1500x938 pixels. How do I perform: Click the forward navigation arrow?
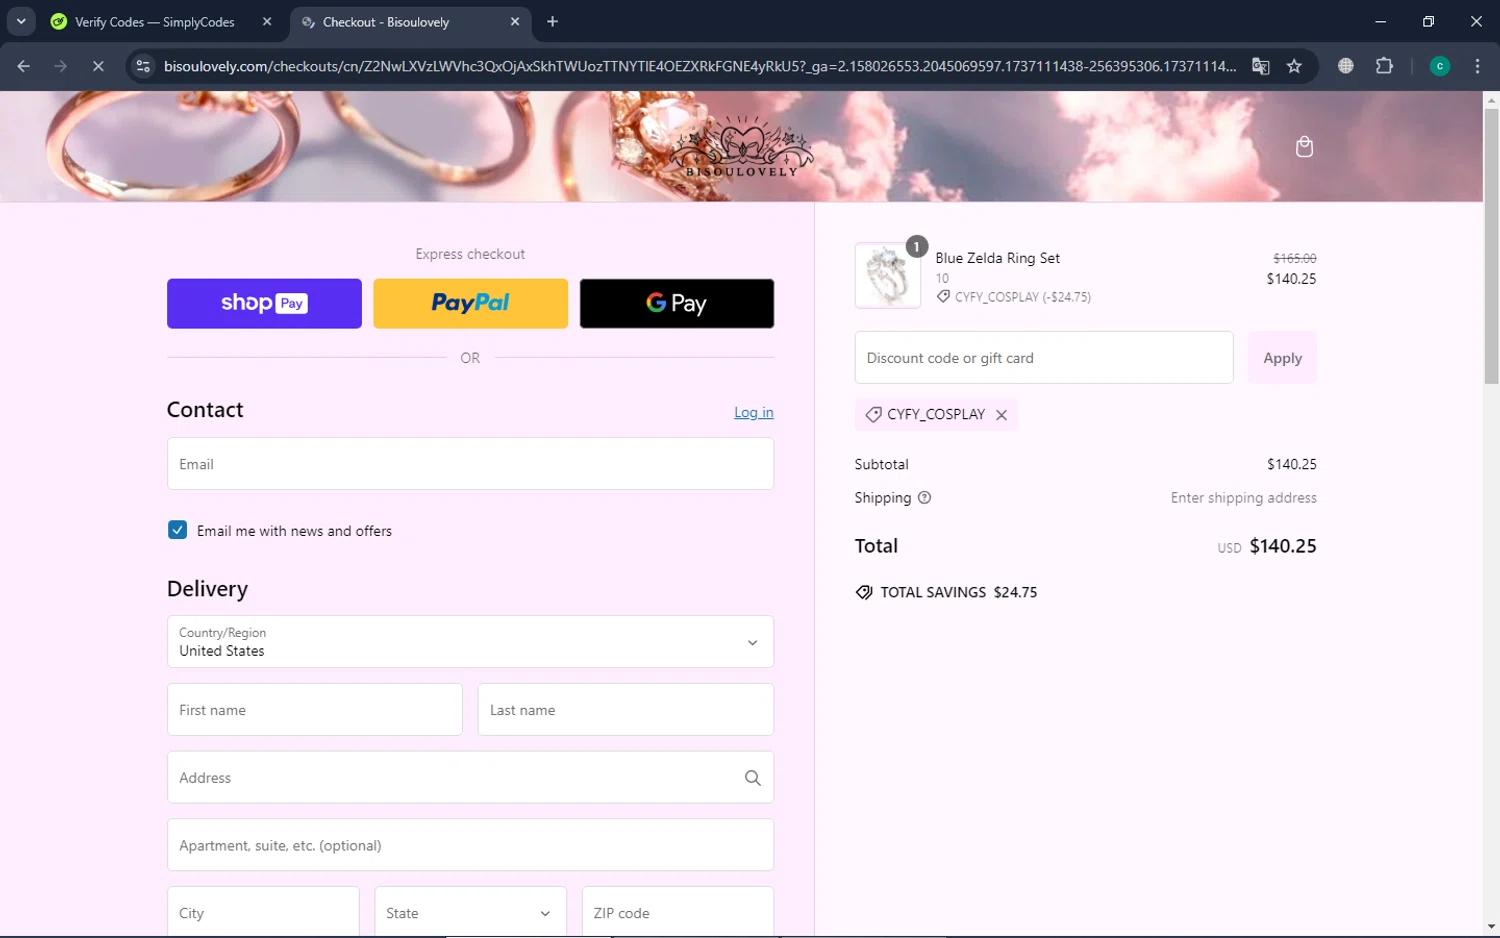coord(61,66)
